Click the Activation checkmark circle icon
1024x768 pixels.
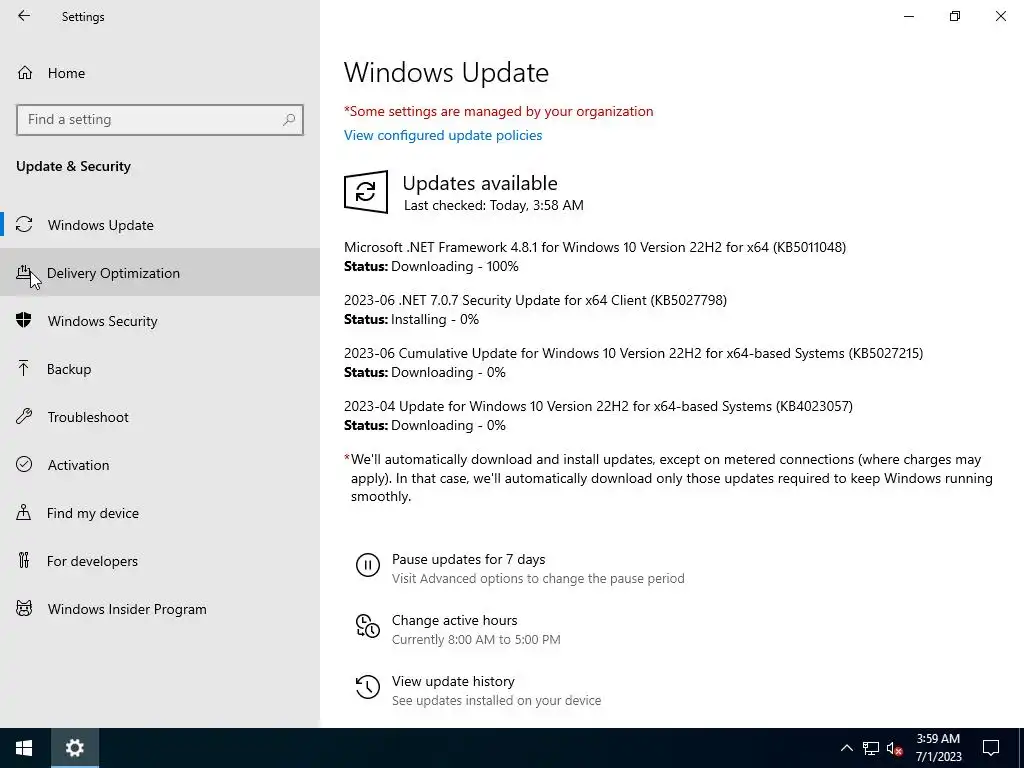pyautogui.click(x=24, y=464)
